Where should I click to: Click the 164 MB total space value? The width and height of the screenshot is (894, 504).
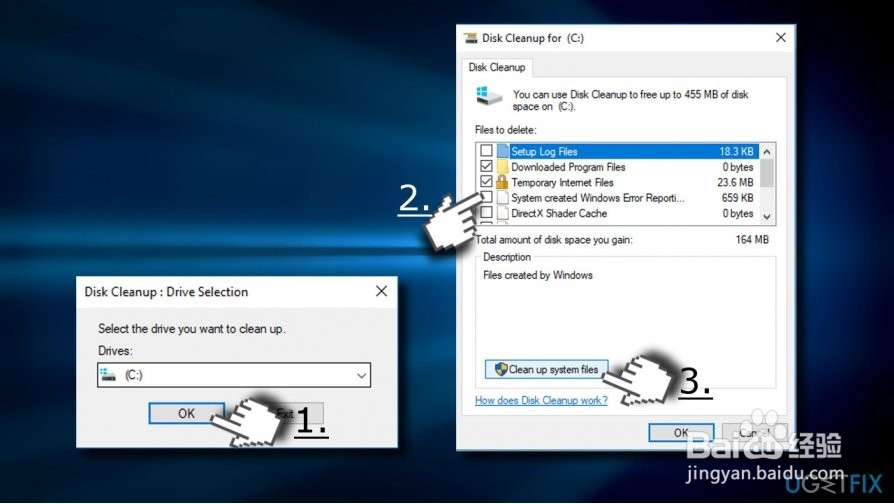(x=752, y=239)
